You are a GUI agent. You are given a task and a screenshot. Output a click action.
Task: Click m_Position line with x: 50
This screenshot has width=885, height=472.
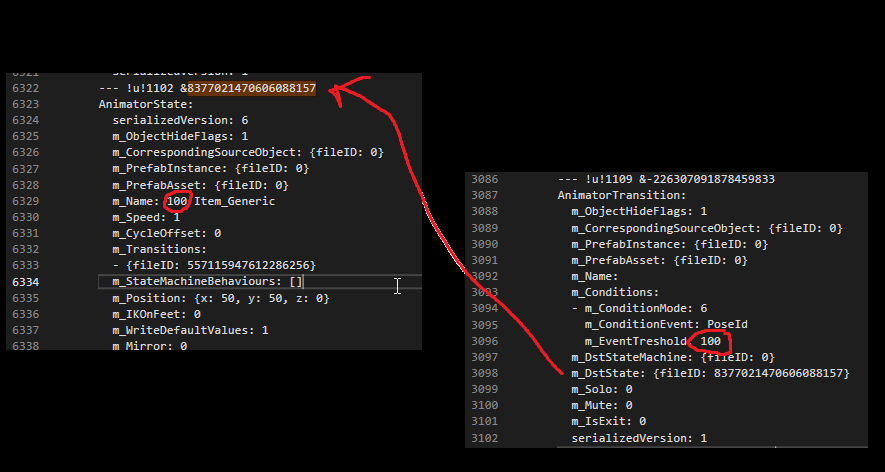221,298
